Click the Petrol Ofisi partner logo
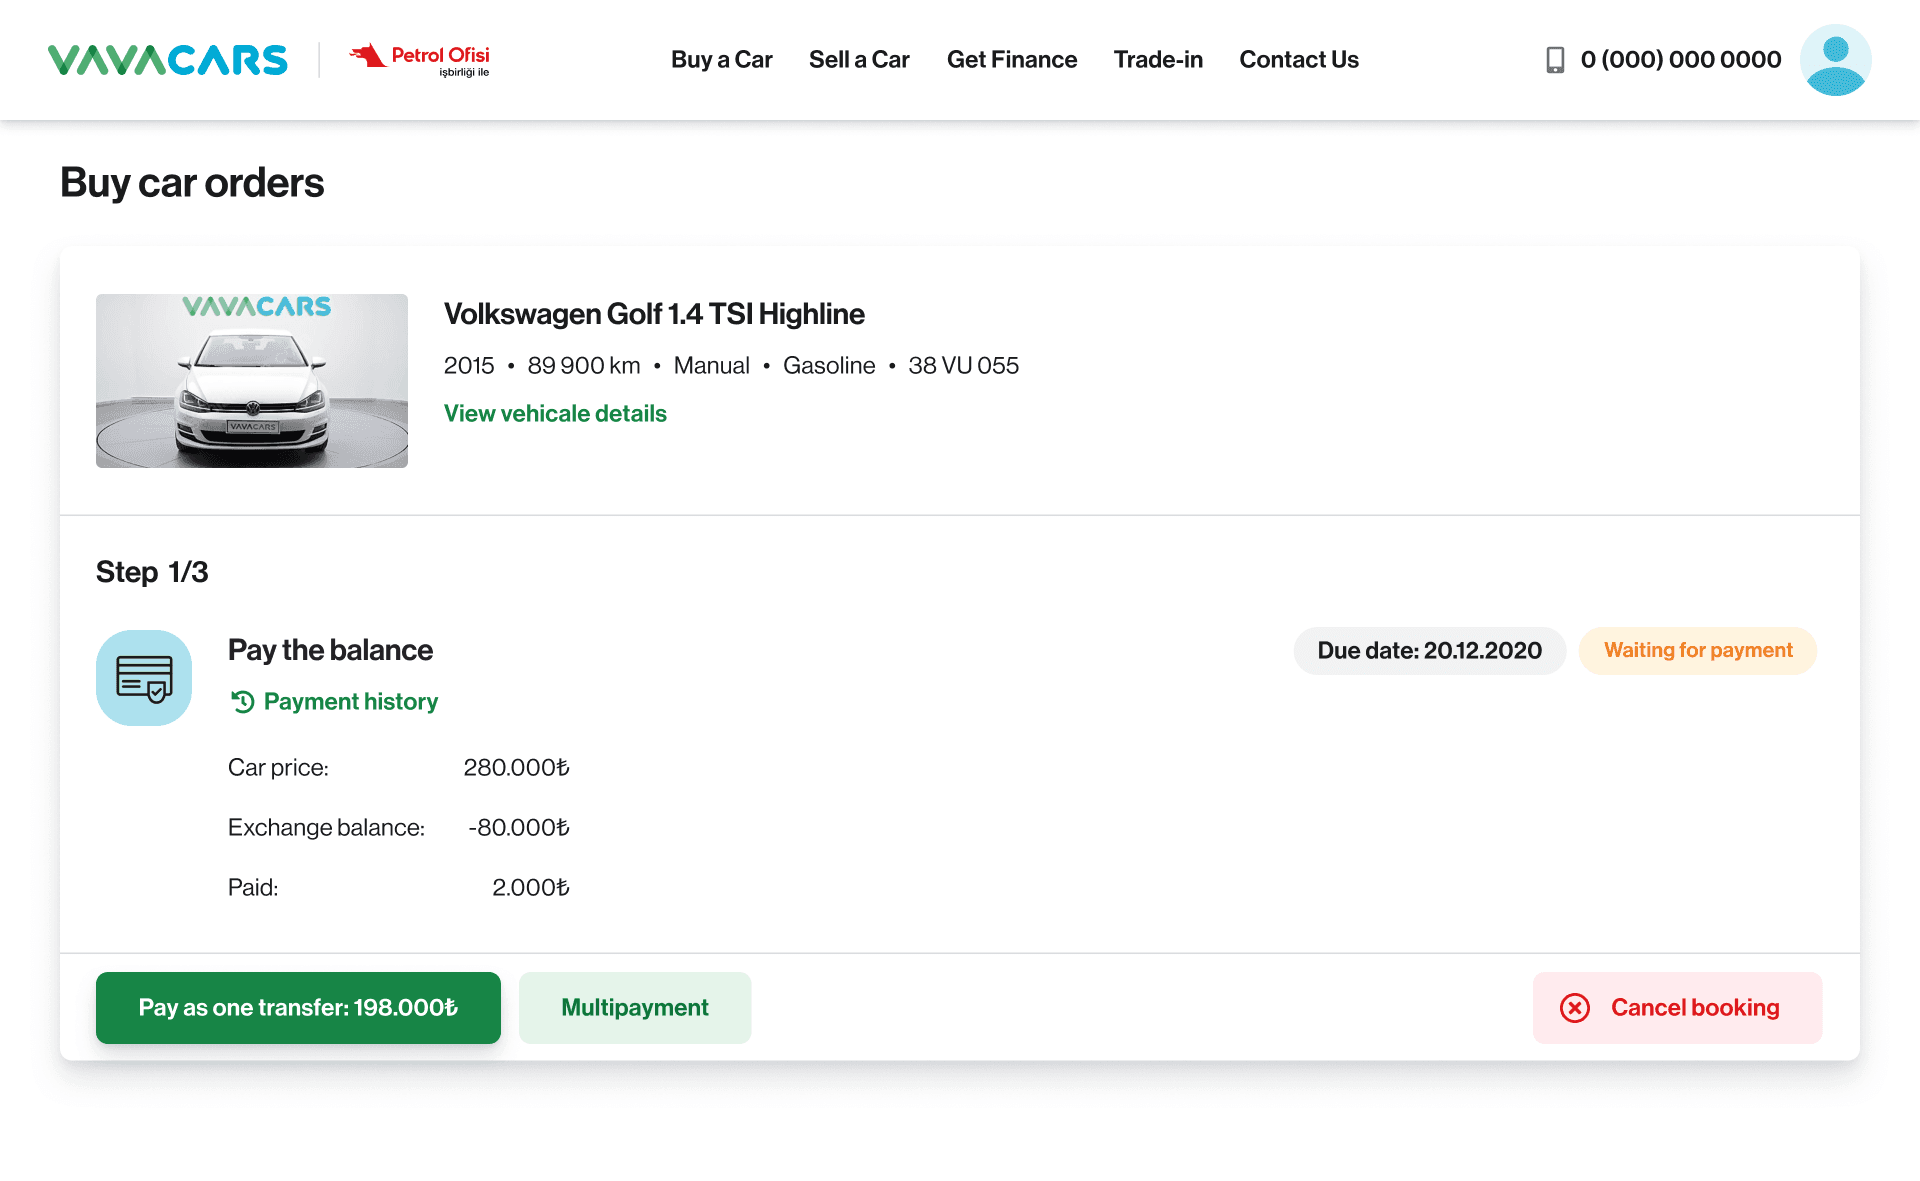The width and height of the screenshot is (1920, 1181). pos(420,60)
